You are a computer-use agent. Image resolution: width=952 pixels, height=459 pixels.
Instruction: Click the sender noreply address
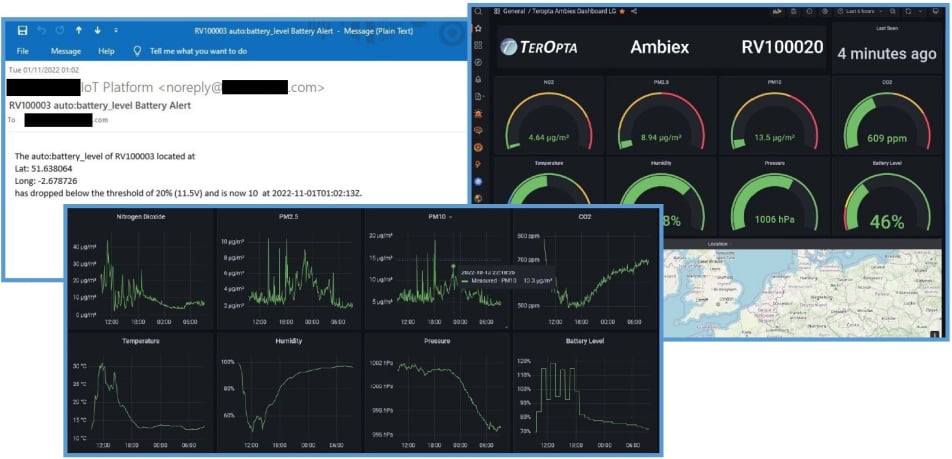point(241,88)
